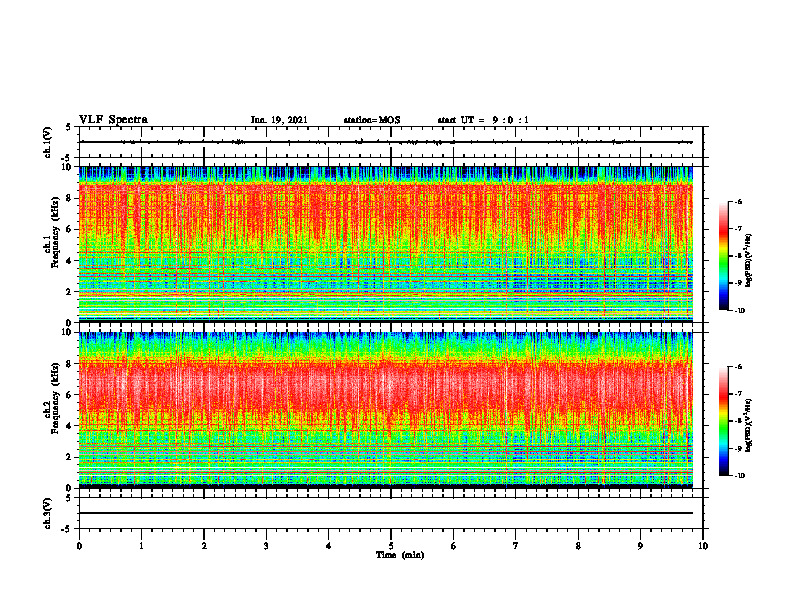Click the "station=MOS" header label

(x=372, y=120)
